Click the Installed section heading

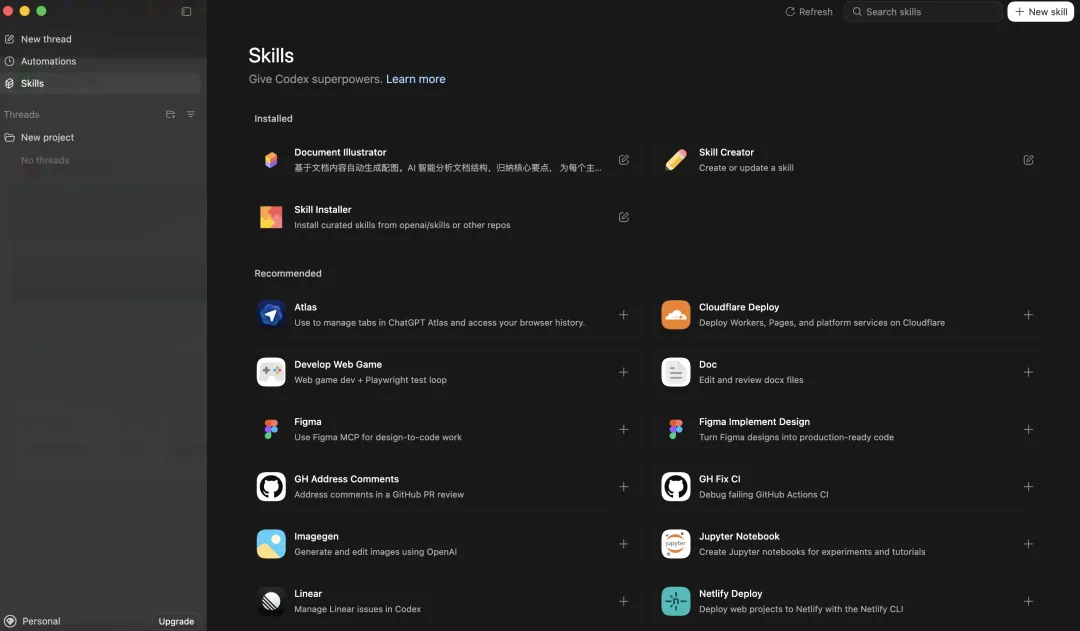[x=273, y=118]
